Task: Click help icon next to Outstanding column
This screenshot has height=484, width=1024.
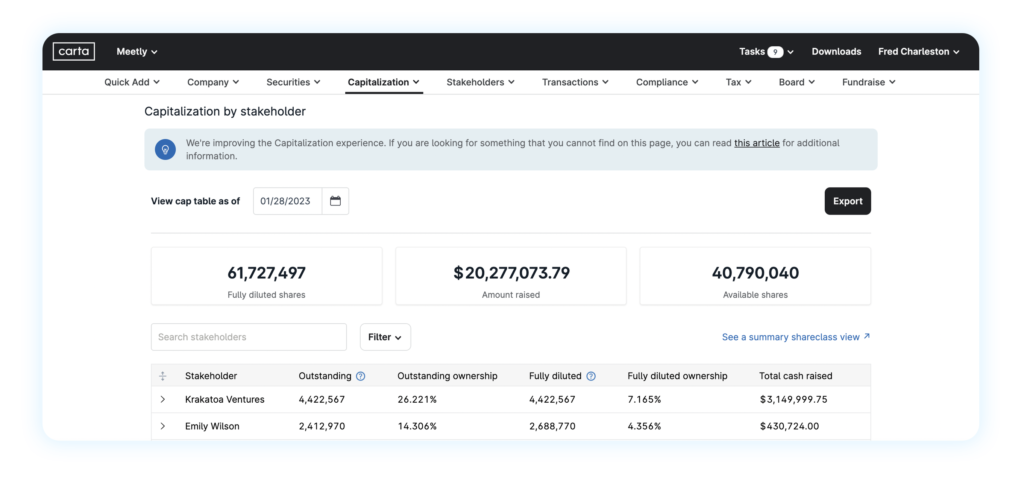Action: (360, 376)
